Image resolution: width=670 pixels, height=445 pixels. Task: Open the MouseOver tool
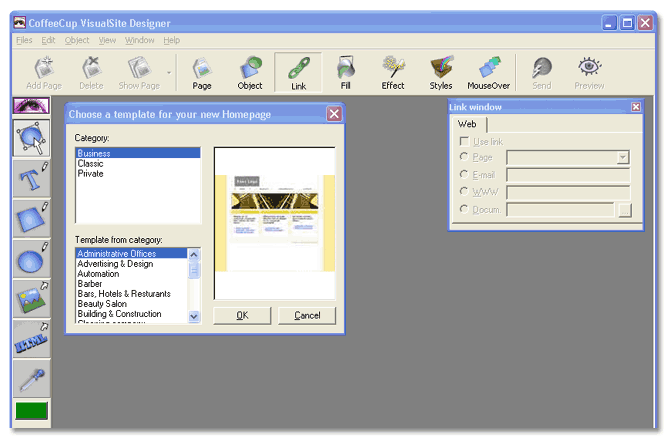(x=488, y=73)
